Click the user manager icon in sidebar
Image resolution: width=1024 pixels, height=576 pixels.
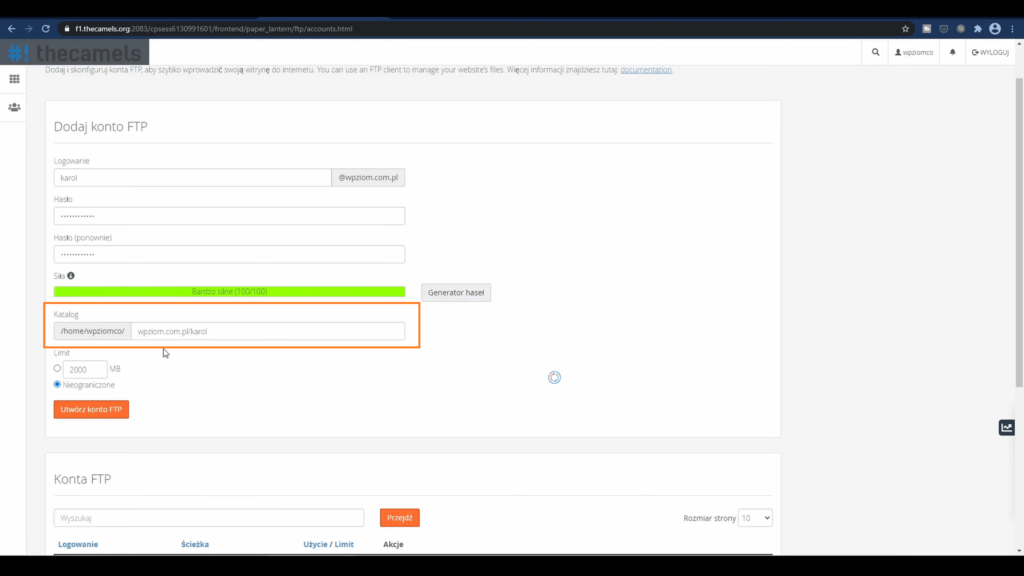coord(14,107)
